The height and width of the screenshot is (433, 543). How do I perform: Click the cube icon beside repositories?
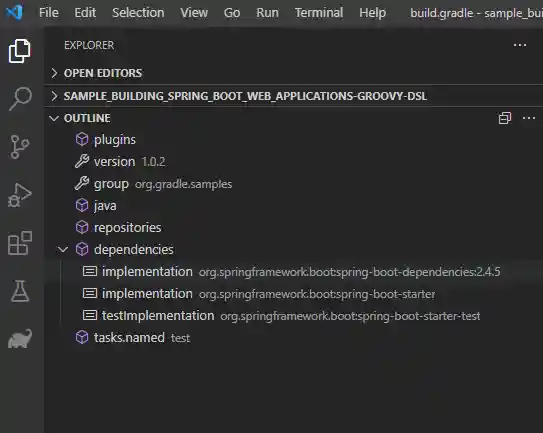click(x=82, y=227)
